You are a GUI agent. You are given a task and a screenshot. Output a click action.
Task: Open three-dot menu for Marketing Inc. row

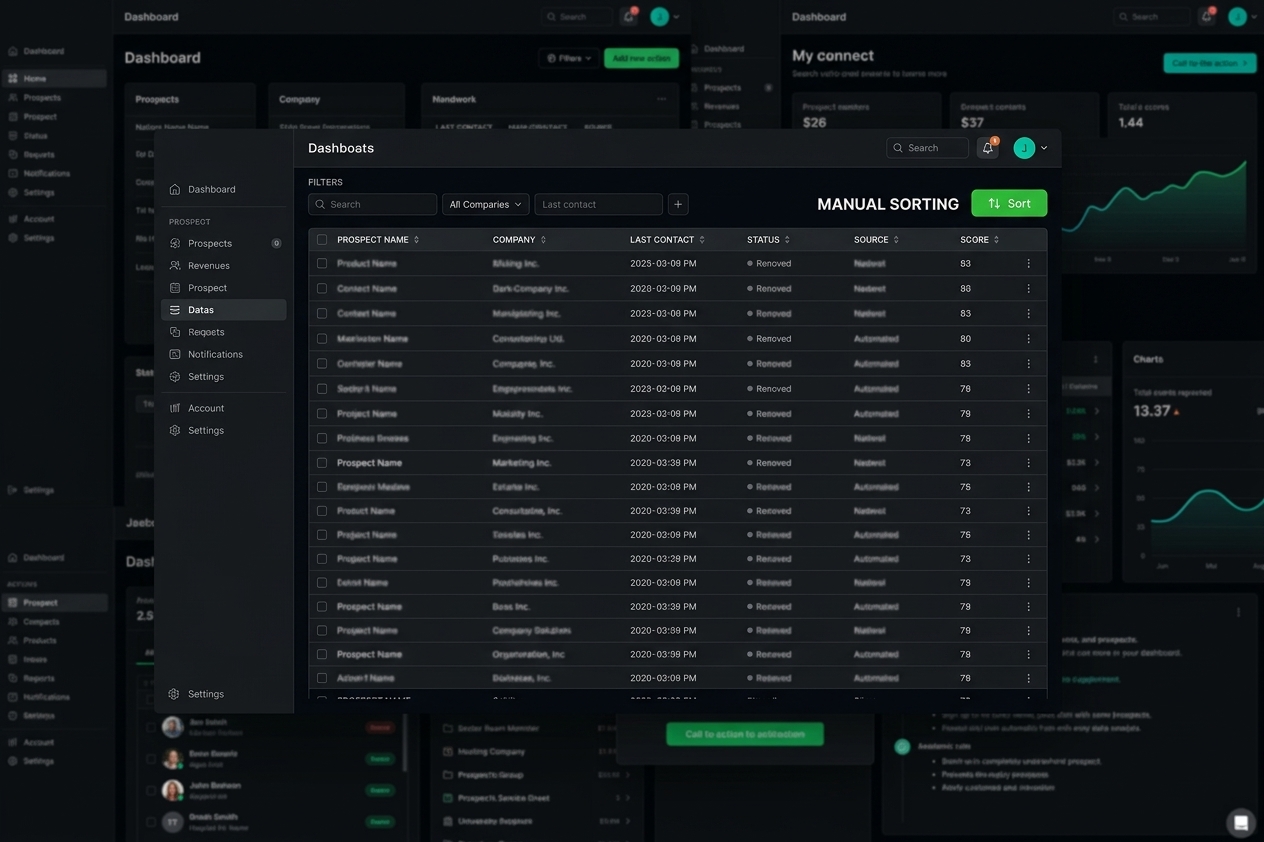coord(1028,463)
